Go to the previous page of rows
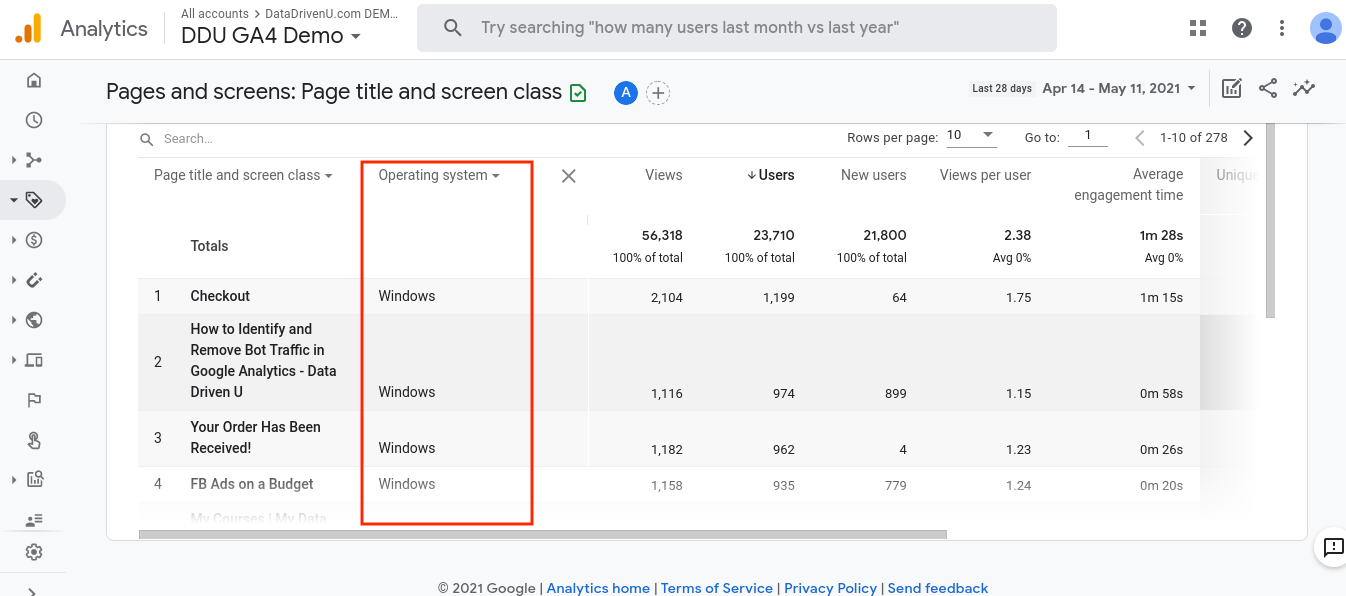1346x596 pixels. [x=1140, y=138]
